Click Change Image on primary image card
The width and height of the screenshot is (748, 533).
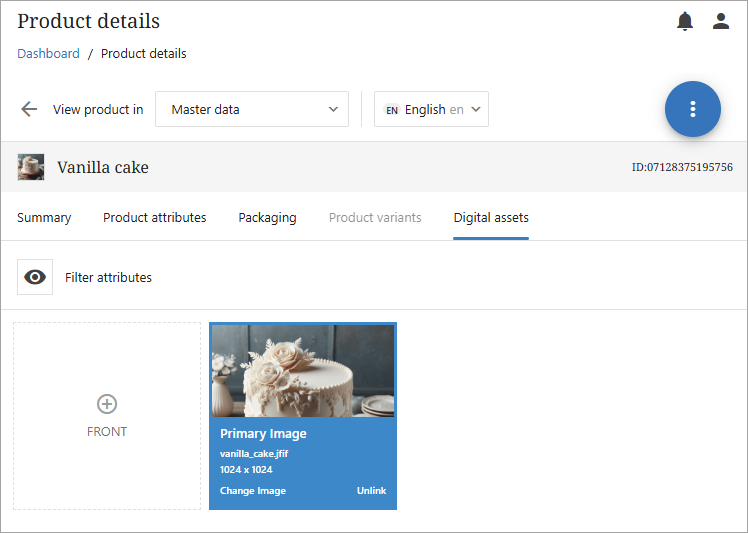[253, 491]
